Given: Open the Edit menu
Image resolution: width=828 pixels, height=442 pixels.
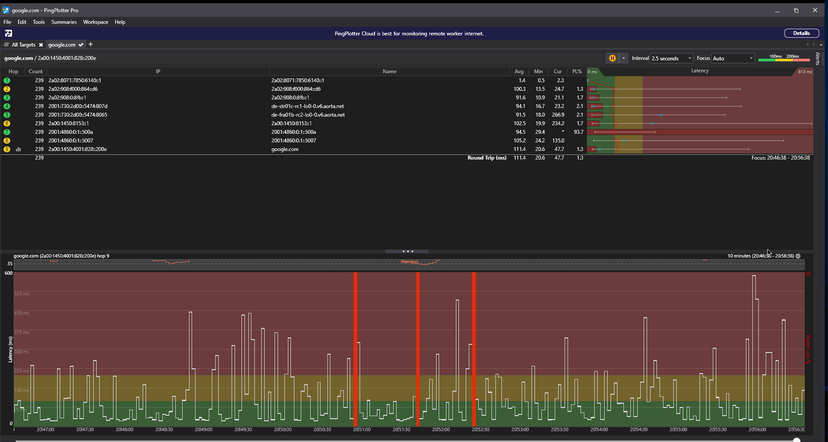Looking at the screenshot, I should pos(22,22).
